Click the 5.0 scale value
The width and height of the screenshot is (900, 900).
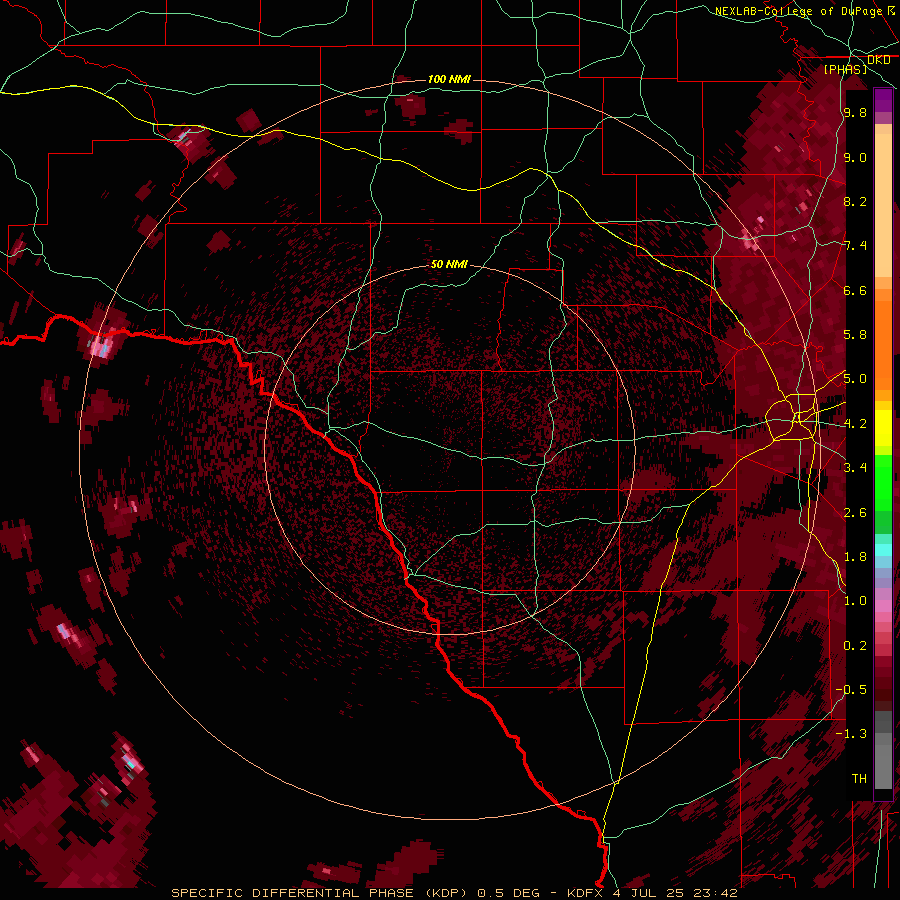coord(855,379)
